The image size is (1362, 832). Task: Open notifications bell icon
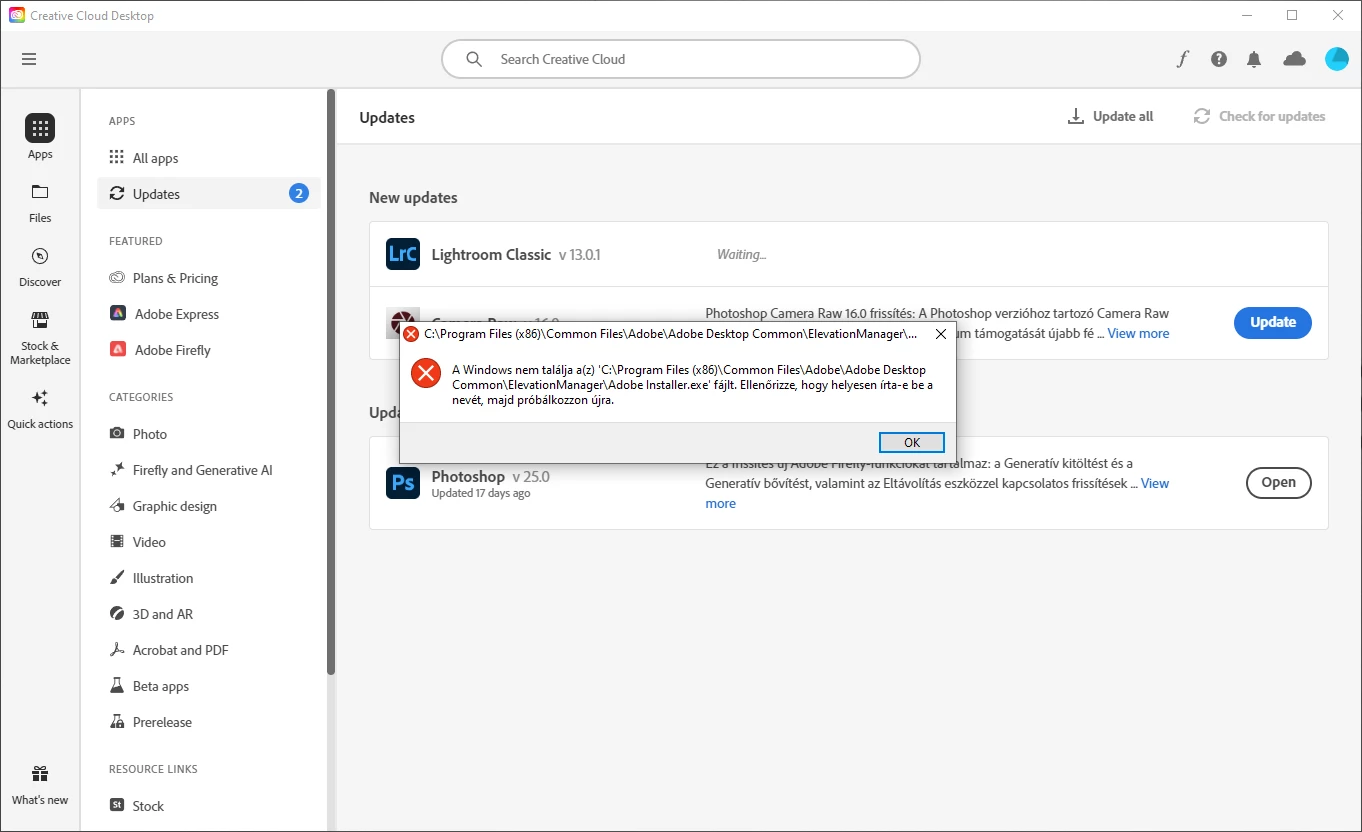[1254, 59]
